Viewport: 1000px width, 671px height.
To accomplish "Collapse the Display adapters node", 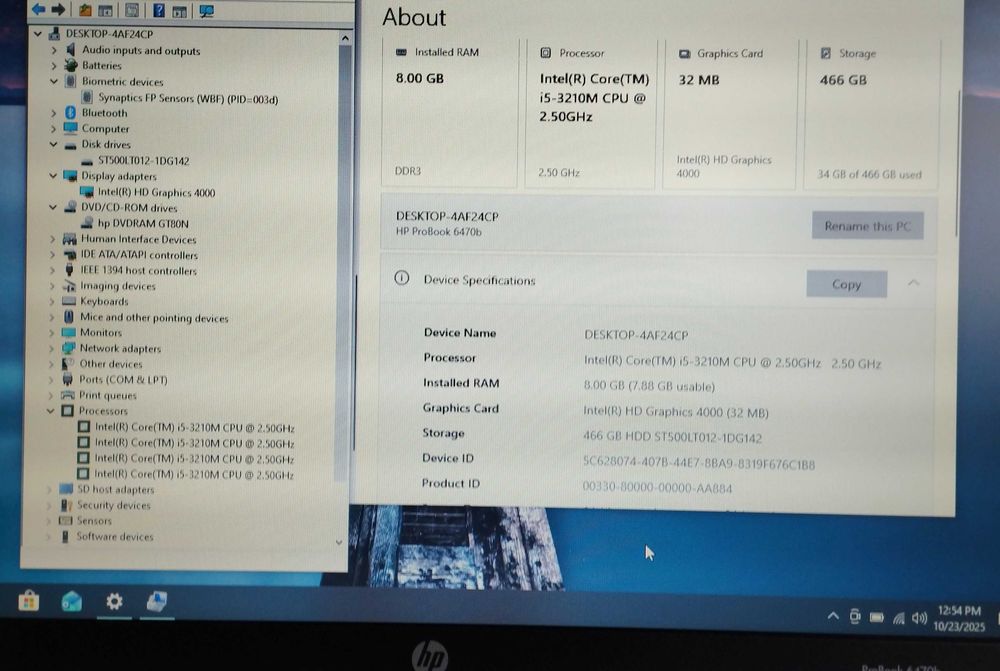I will tap(53, 175).
